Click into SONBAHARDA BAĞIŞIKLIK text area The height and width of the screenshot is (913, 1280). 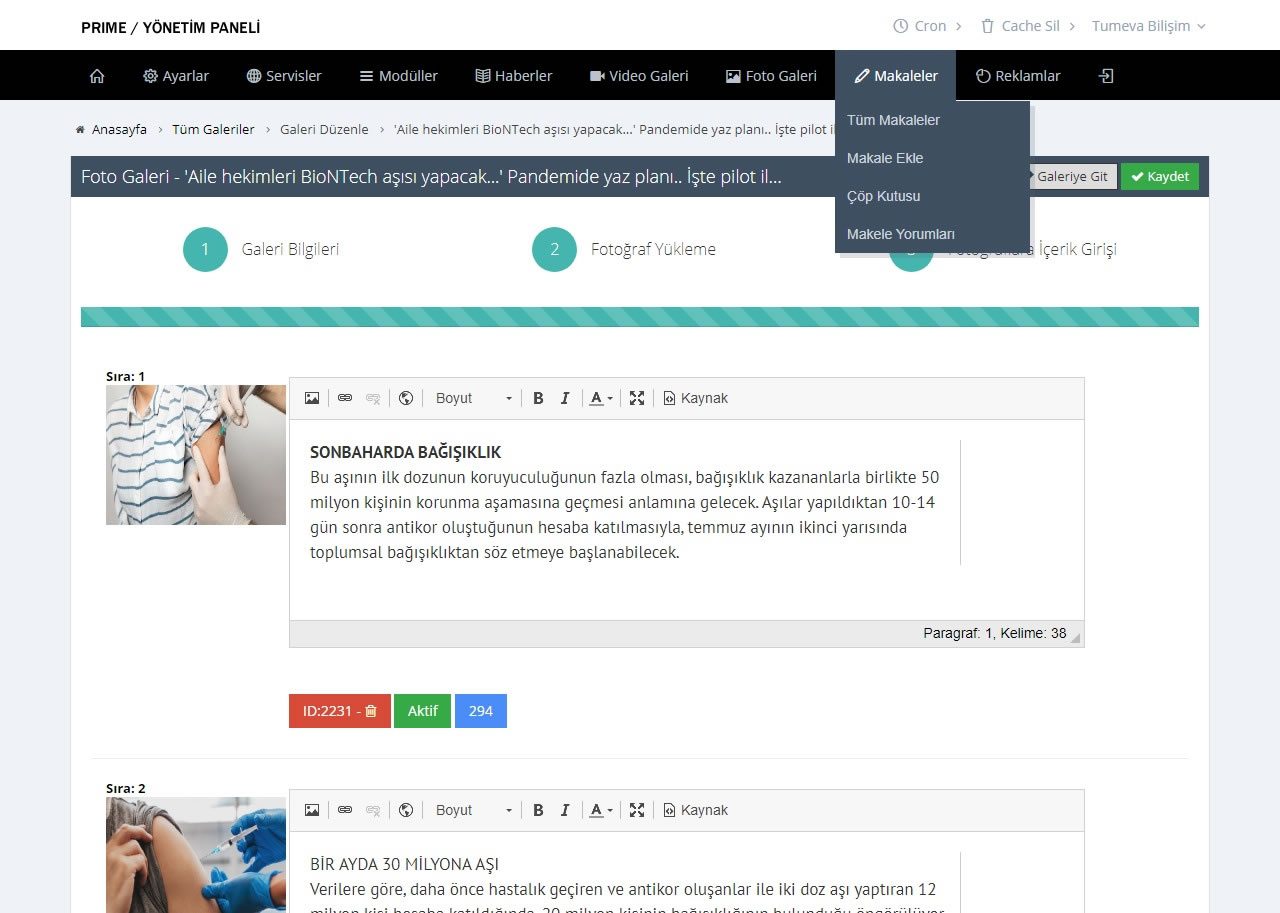coord(686,520)
